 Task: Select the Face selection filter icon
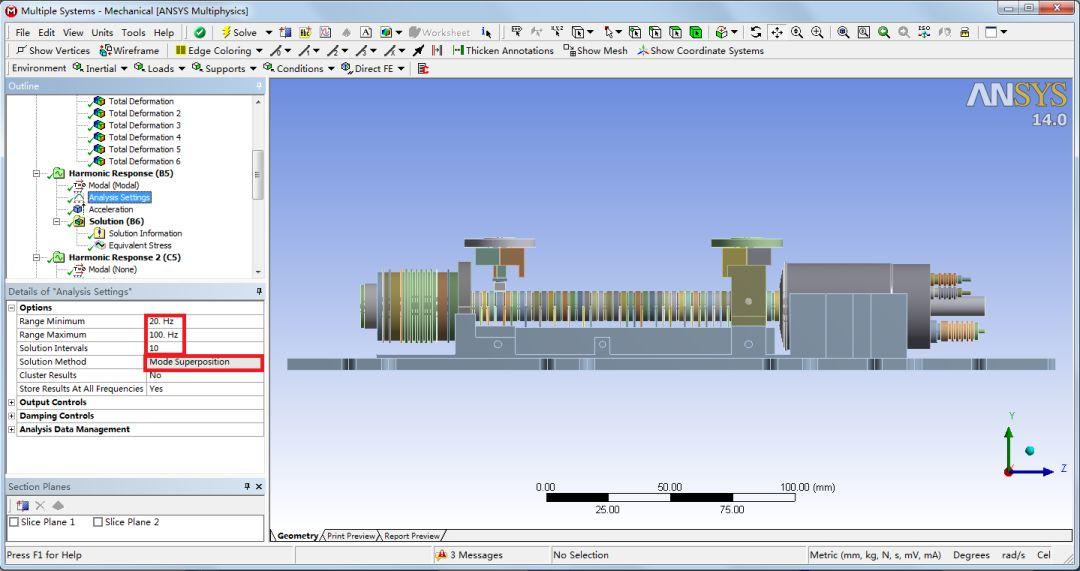tap(676, 32)
